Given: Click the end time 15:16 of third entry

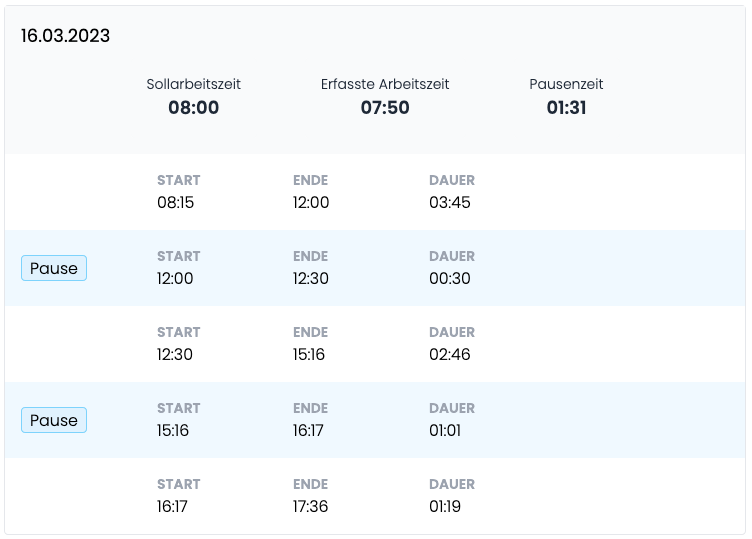Looking at the screenshot, I should tap(309, 354).
